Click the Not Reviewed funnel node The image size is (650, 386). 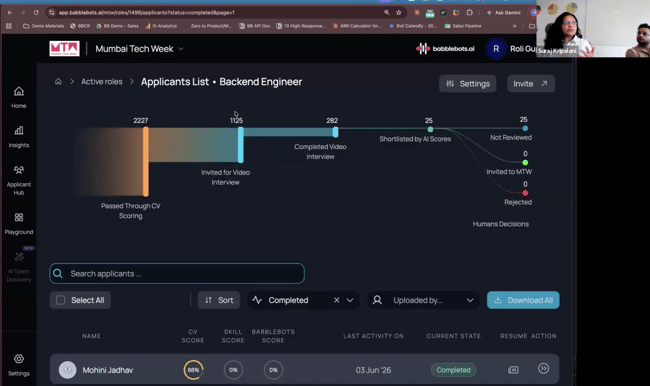coord(525,129)
